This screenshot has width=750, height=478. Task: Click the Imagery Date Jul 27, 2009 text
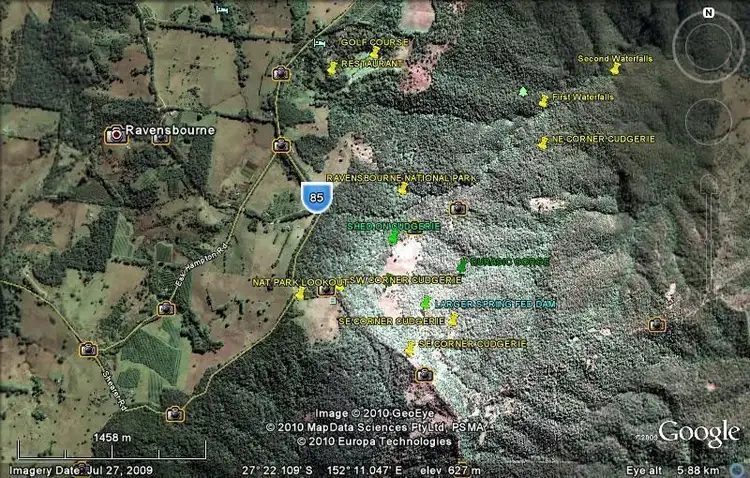point(81,470)
